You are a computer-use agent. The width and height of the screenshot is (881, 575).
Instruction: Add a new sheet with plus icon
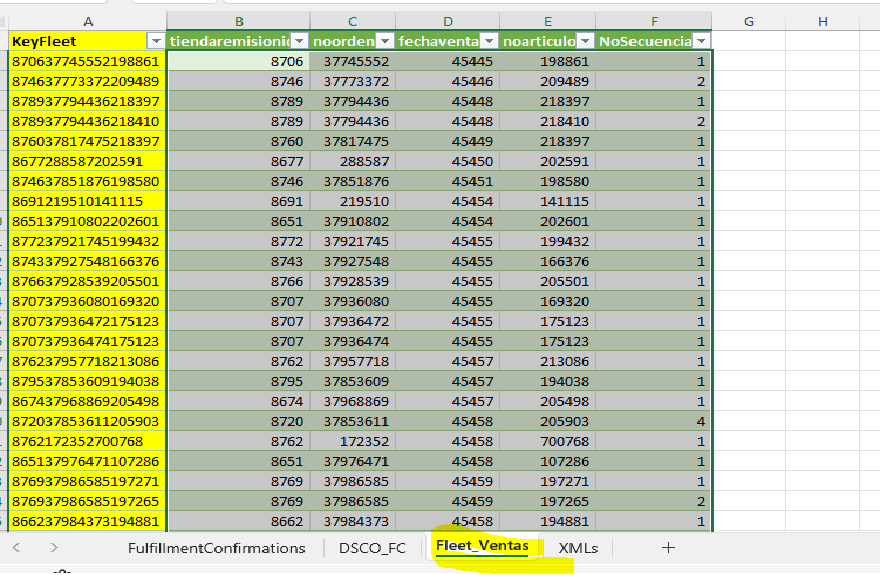tap(668, 547)
